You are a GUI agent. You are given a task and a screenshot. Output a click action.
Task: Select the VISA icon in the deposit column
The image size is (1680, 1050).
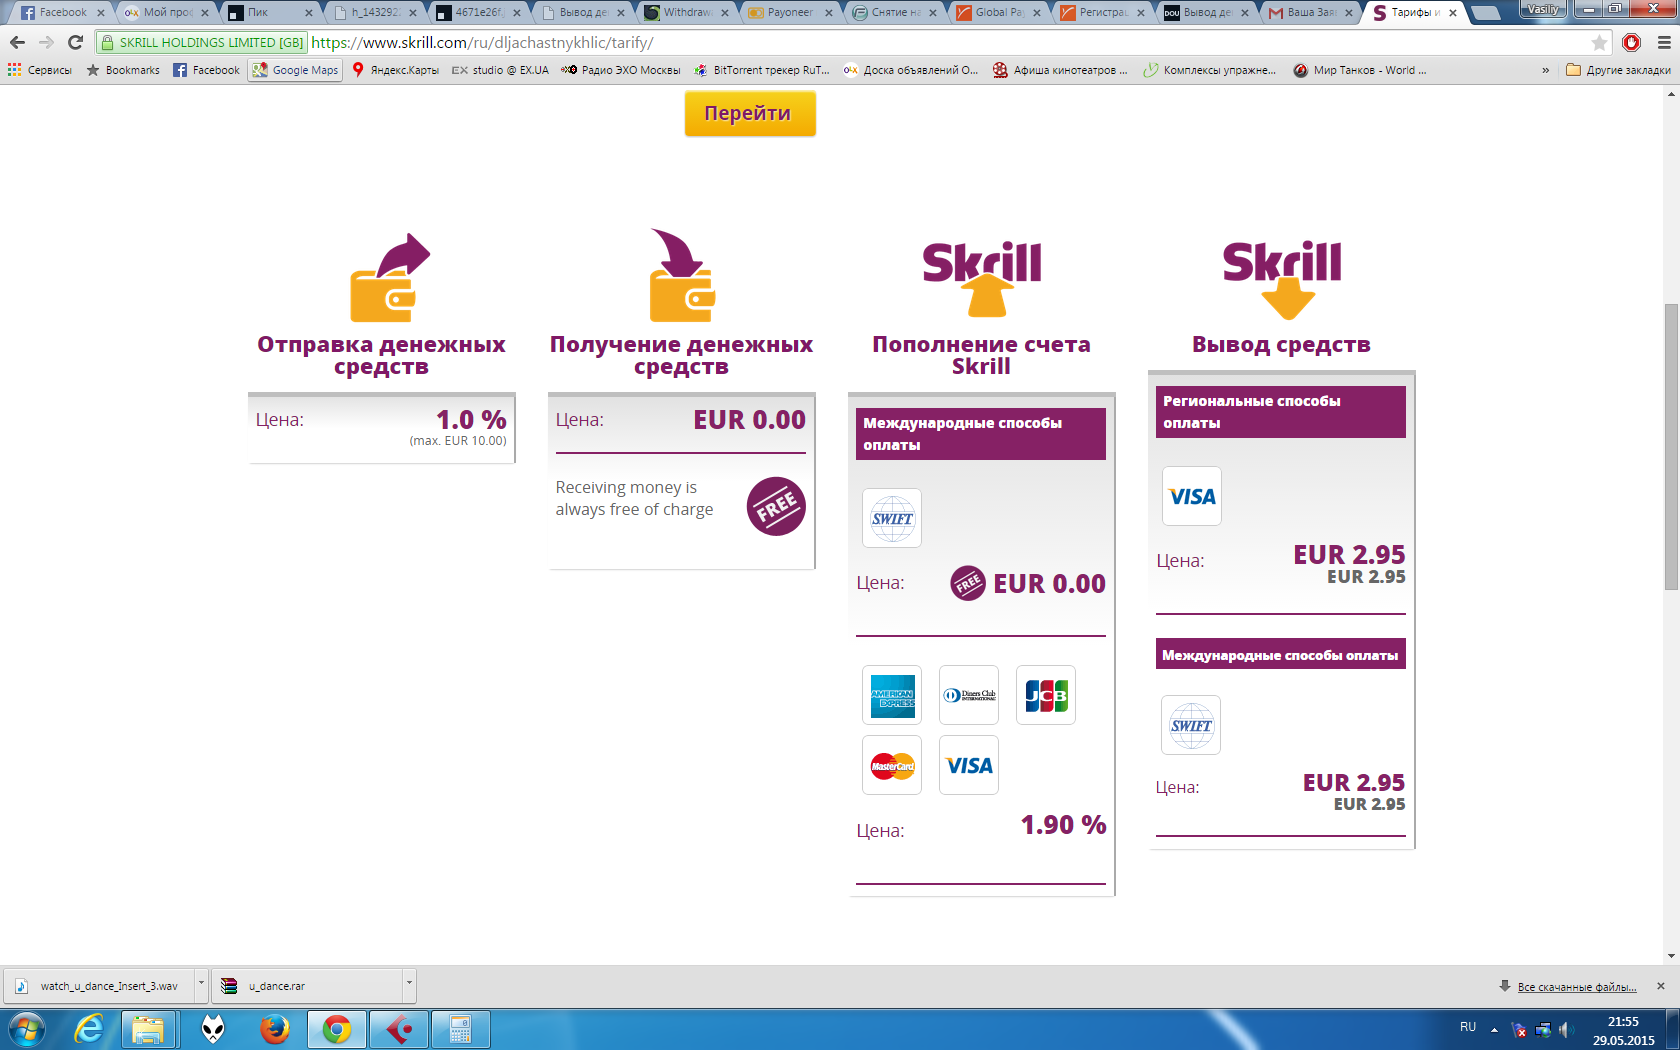pos(969,765)
